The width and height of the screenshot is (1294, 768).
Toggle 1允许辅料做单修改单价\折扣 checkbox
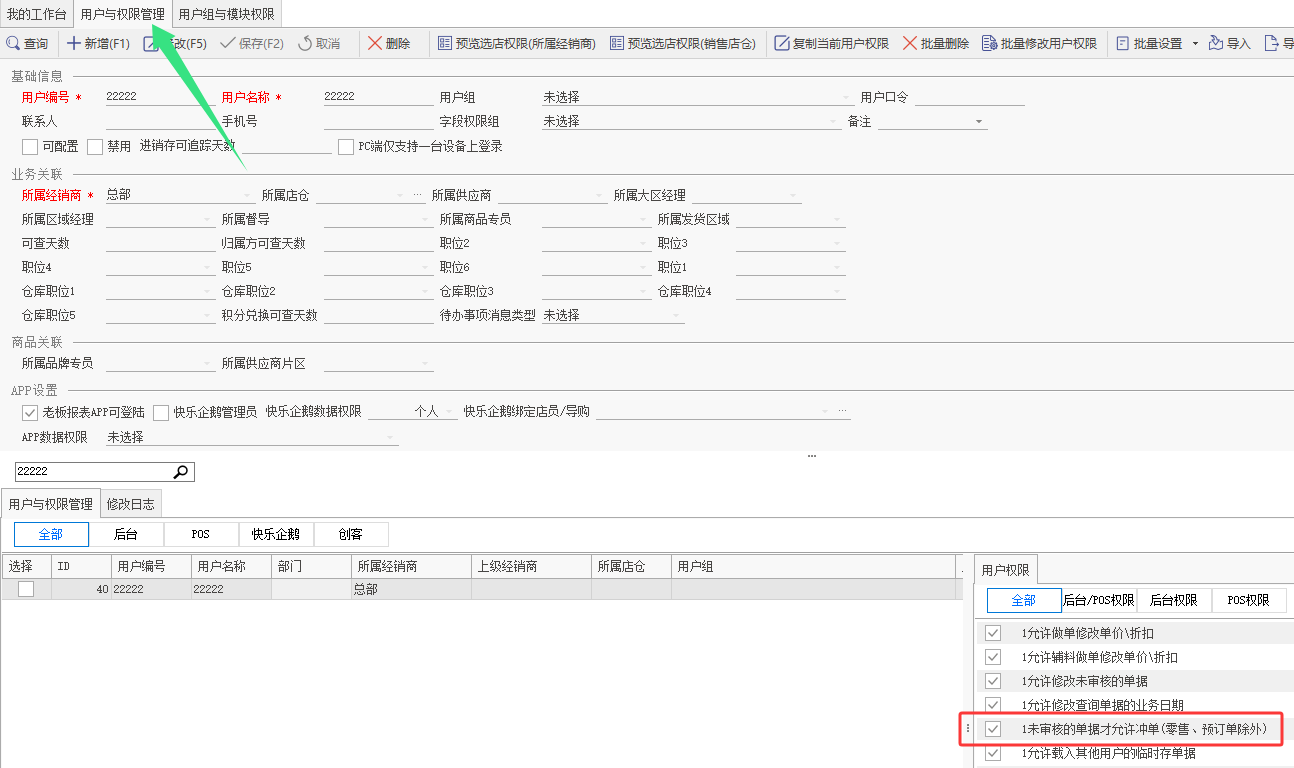pos(993,657)
